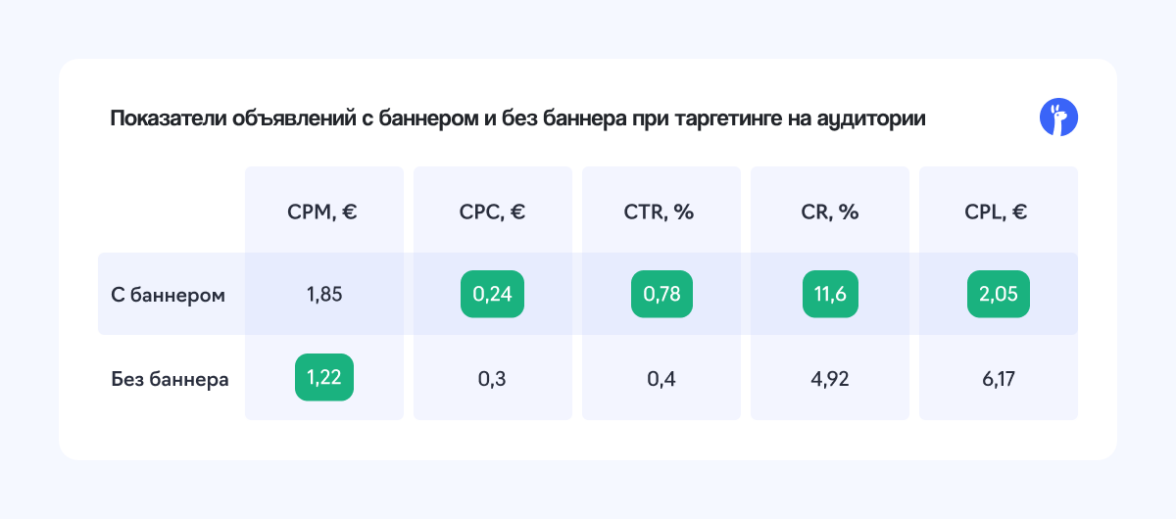The image size is (1176, 519).
Task: Select the CTR, % column header
Action: 661,212
